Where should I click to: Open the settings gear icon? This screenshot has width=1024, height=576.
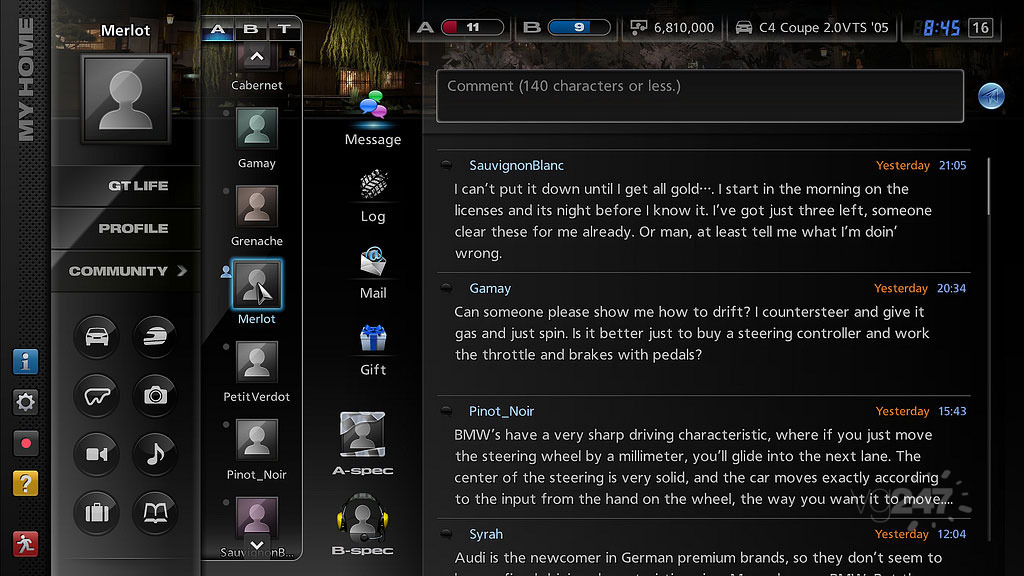click(25, 402)
